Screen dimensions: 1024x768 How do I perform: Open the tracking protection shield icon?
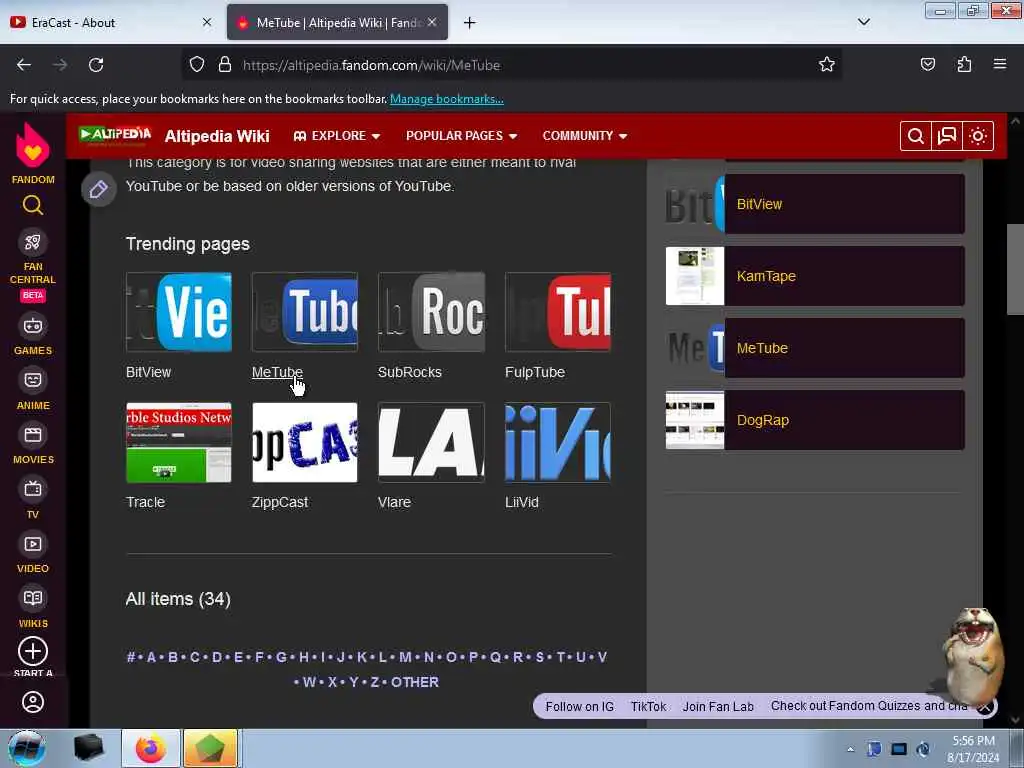pos(197,65)
